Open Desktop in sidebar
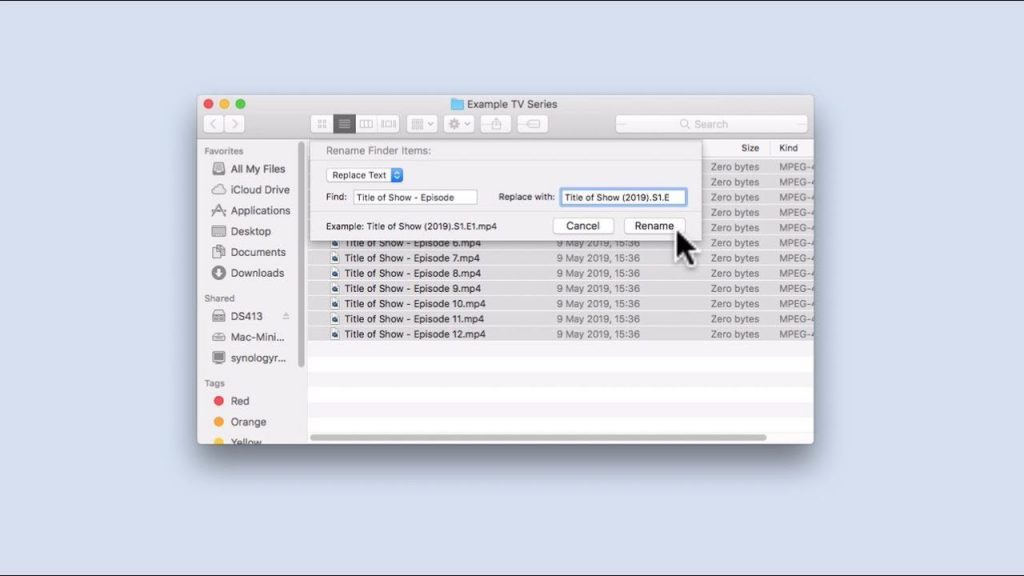 pos(241,231)
